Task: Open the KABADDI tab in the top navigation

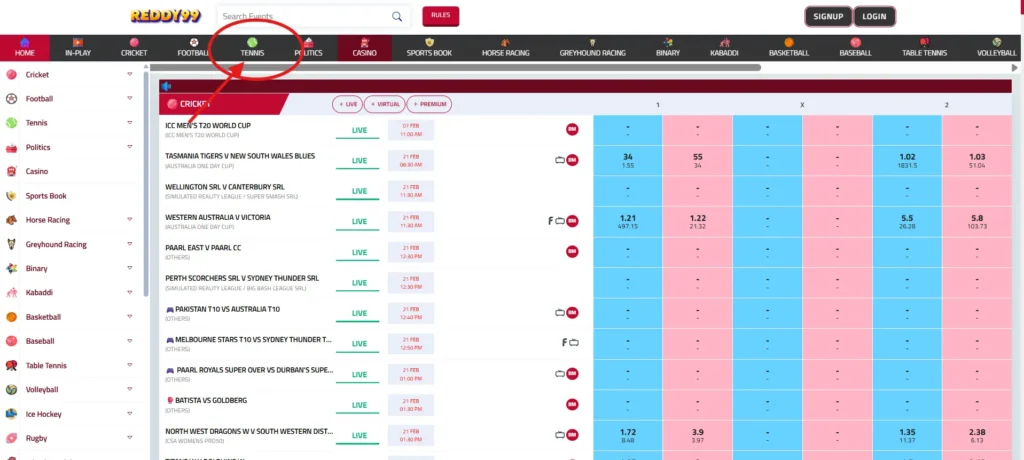Action: point(724,48)
